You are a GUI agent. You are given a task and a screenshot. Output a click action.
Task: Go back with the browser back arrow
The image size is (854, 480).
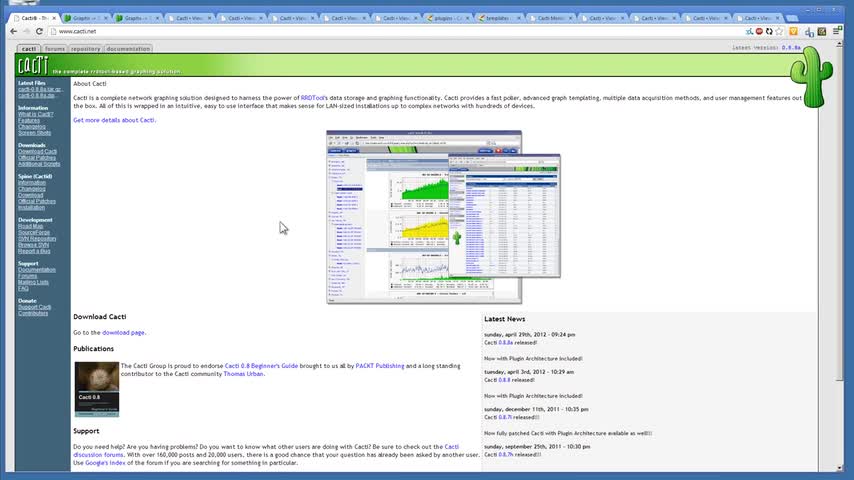click(14, 32)
